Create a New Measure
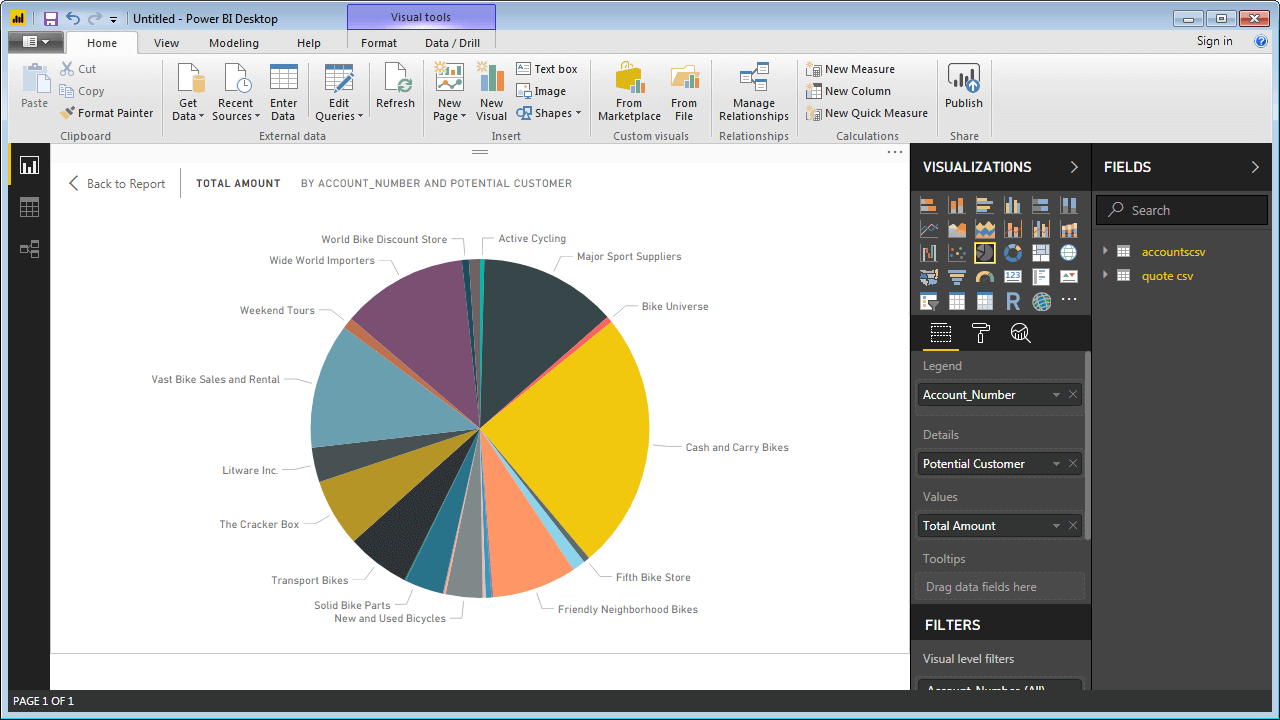The height and width of the screenshot is (720, 1280). [851, 69]
